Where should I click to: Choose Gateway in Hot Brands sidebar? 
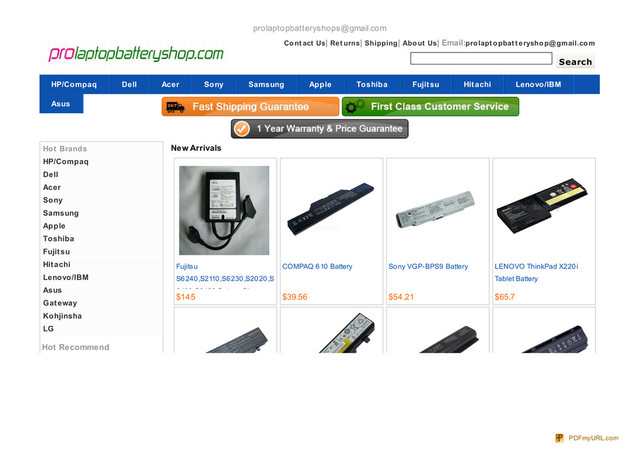tap(60, 303)
